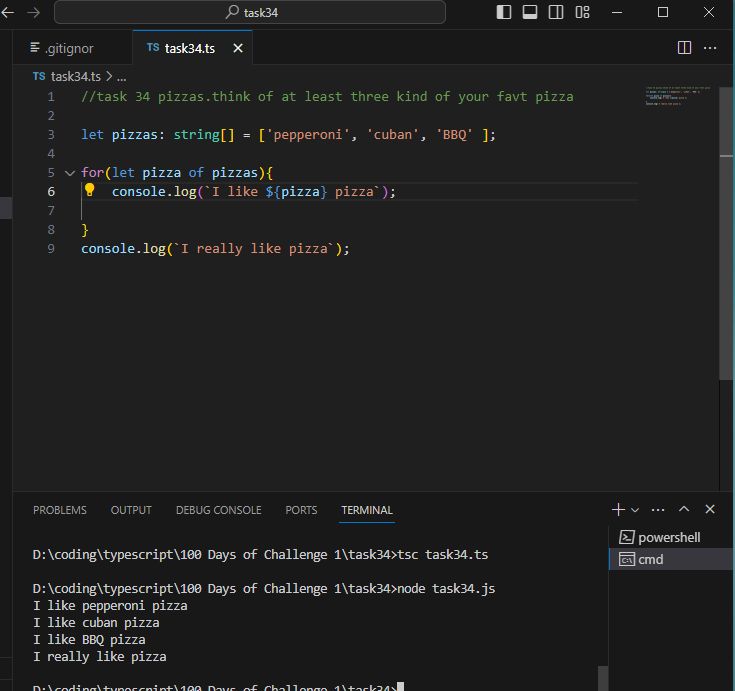
Task: Open the Customize Layout icon
Action: tap(582, 12)
